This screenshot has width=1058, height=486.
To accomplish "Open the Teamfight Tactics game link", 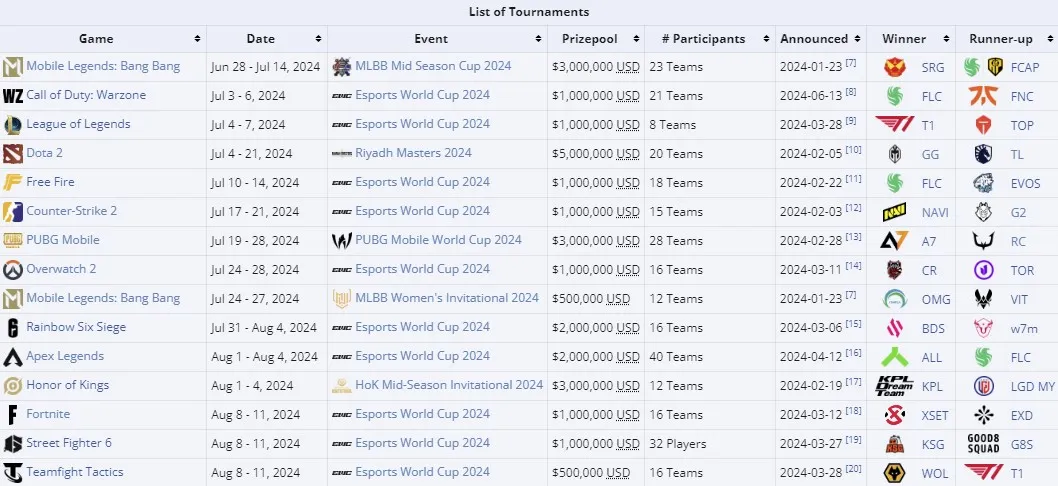I will point(75,472).
